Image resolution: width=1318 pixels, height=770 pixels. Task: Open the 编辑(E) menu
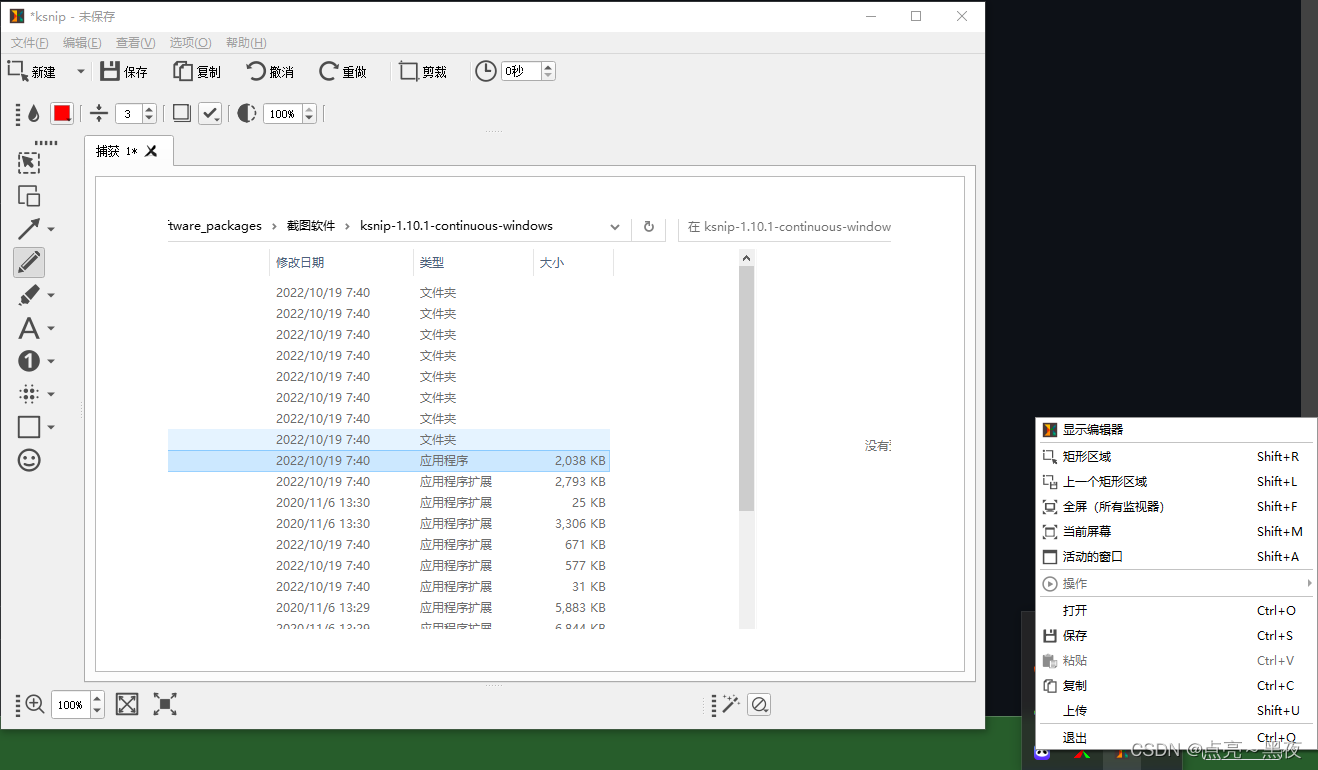pyautogui.click(x=82, y=43)
